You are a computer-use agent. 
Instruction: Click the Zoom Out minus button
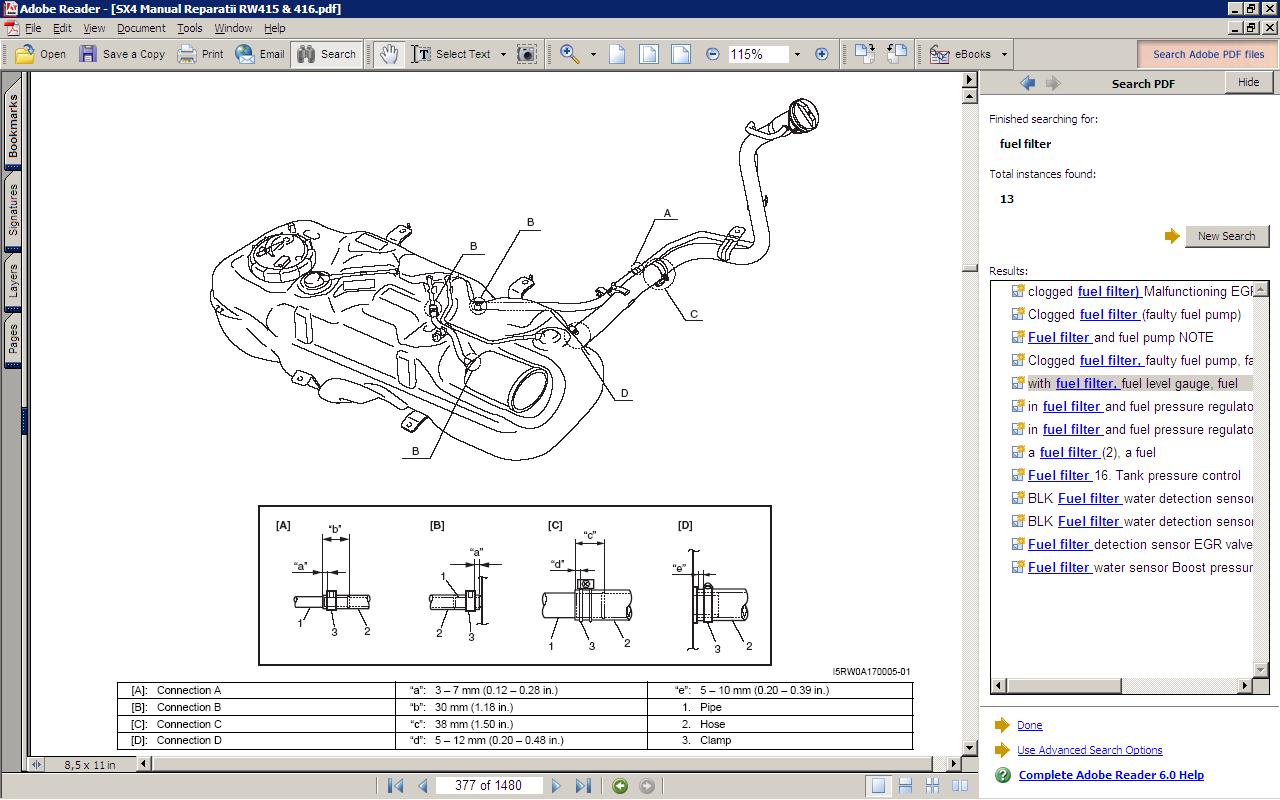tap(712, 54)
